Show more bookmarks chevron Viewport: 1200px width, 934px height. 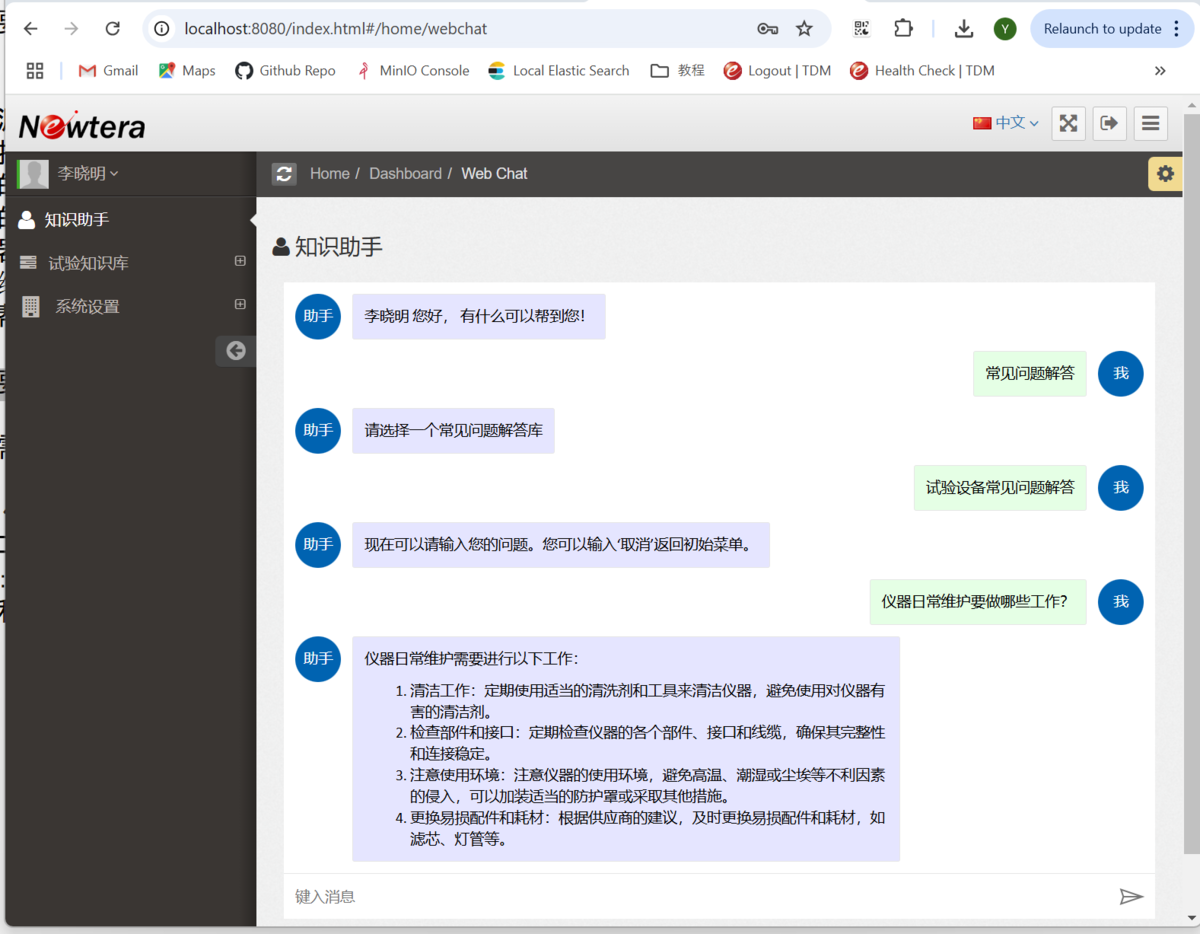[1160, 71]
